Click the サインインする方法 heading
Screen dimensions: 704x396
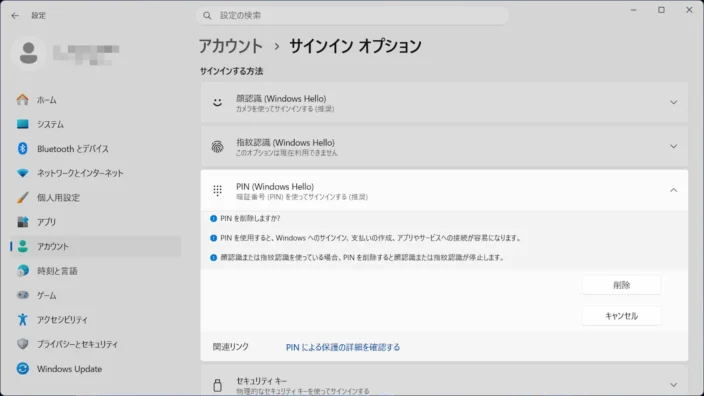point(232,71)
